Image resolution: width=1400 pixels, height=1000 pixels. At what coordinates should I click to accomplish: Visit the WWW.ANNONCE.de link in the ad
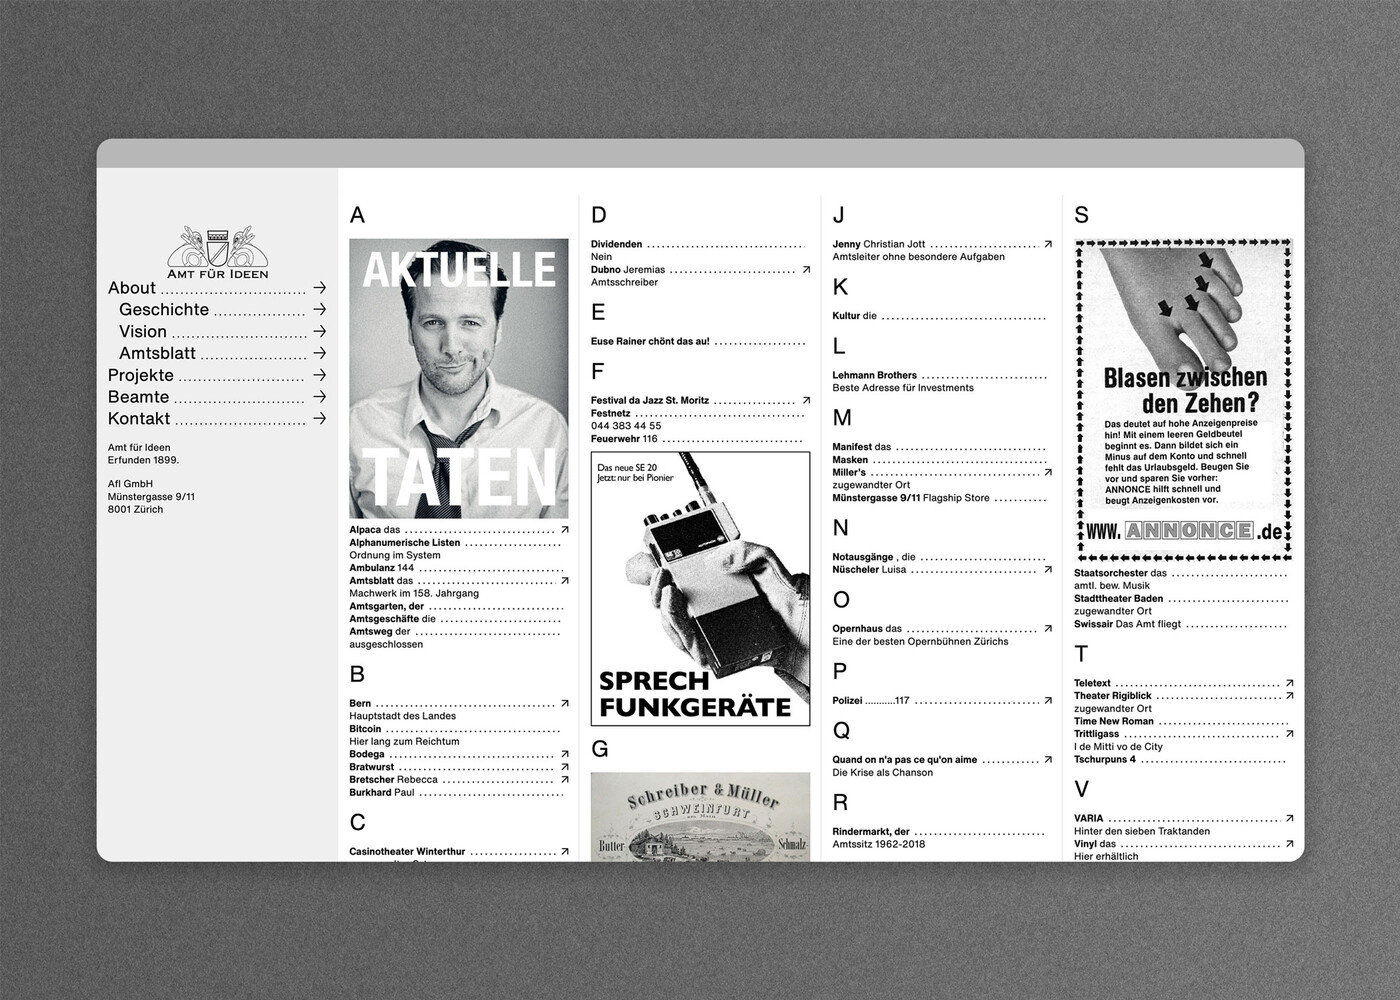pos(1180,530)
